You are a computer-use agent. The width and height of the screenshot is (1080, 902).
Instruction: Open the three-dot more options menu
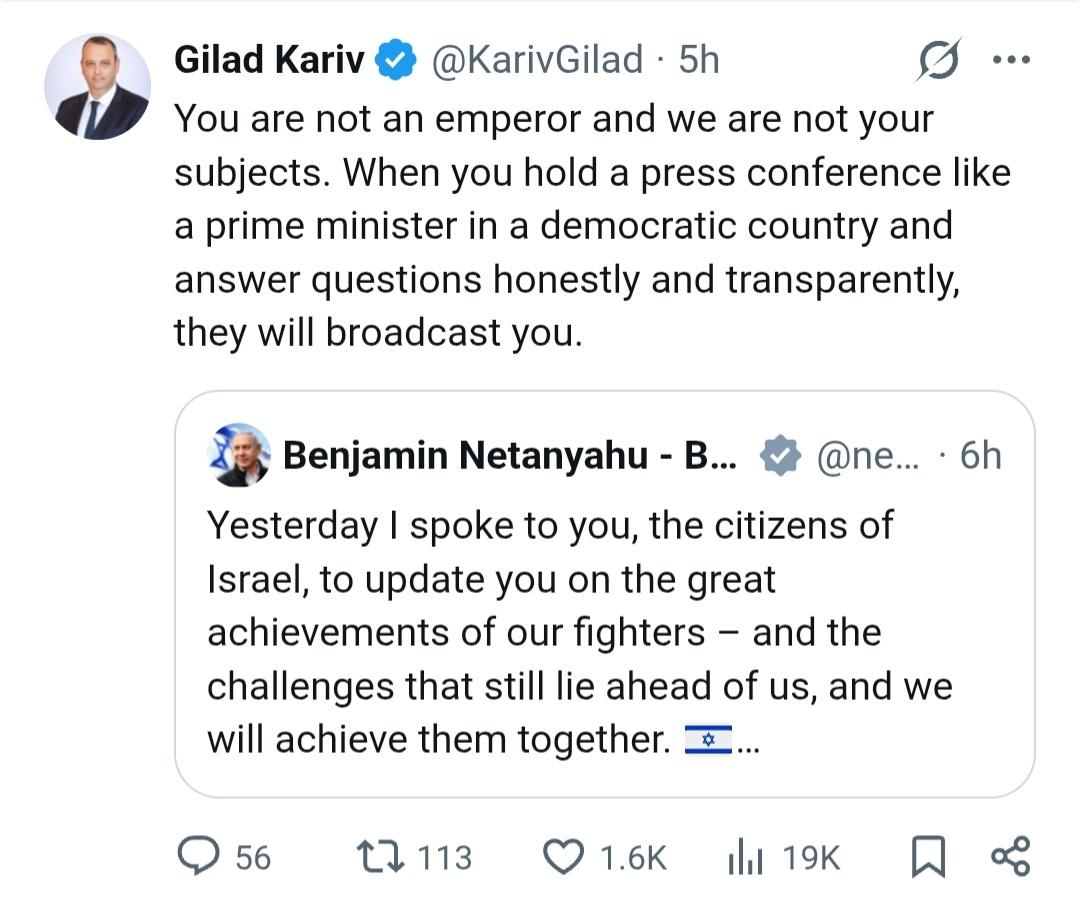[x=1010, y=60]
